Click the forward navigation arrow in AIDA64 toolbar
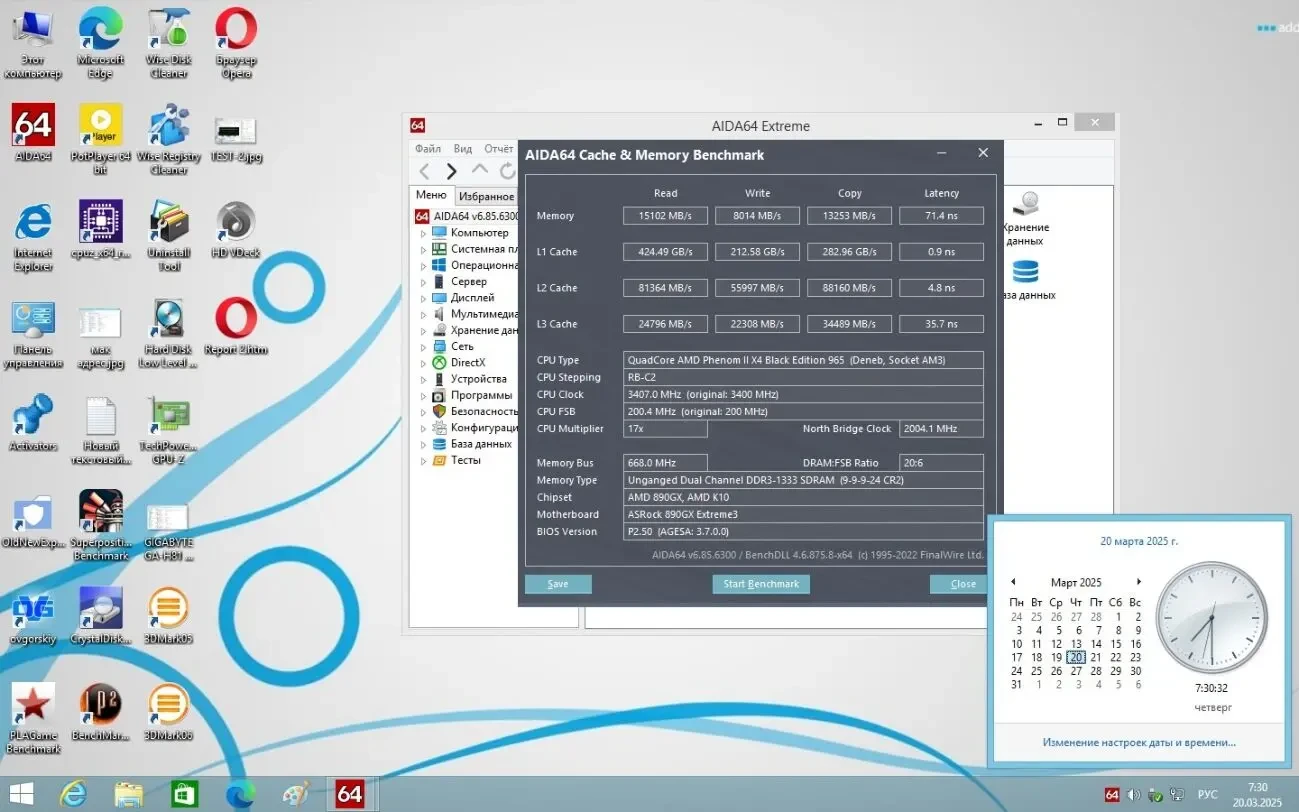 451,171
